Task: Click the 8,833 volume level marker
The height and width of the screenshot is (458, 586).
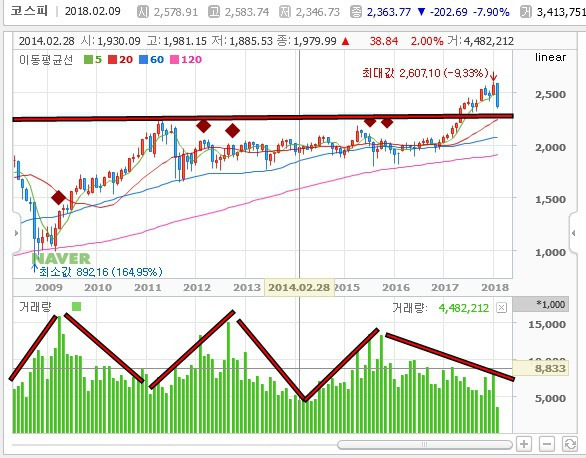Action: pyautogui.click(x=540, y=368)
